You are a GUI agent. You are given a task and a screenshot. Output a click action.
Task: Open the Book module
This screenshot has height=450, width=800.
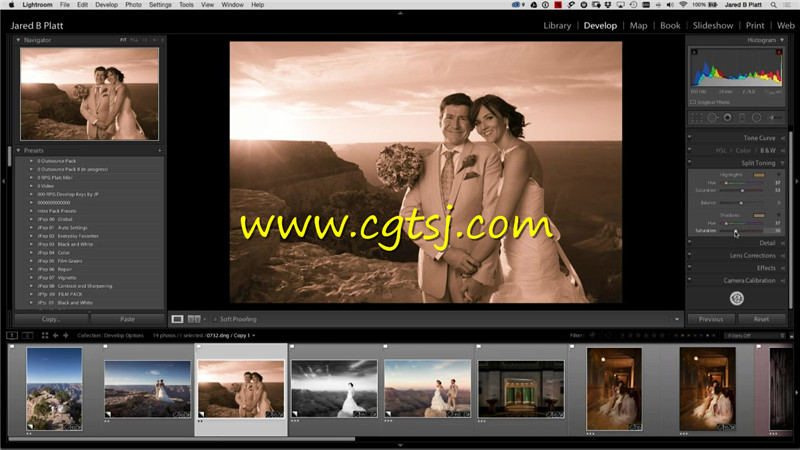(670, 26)
